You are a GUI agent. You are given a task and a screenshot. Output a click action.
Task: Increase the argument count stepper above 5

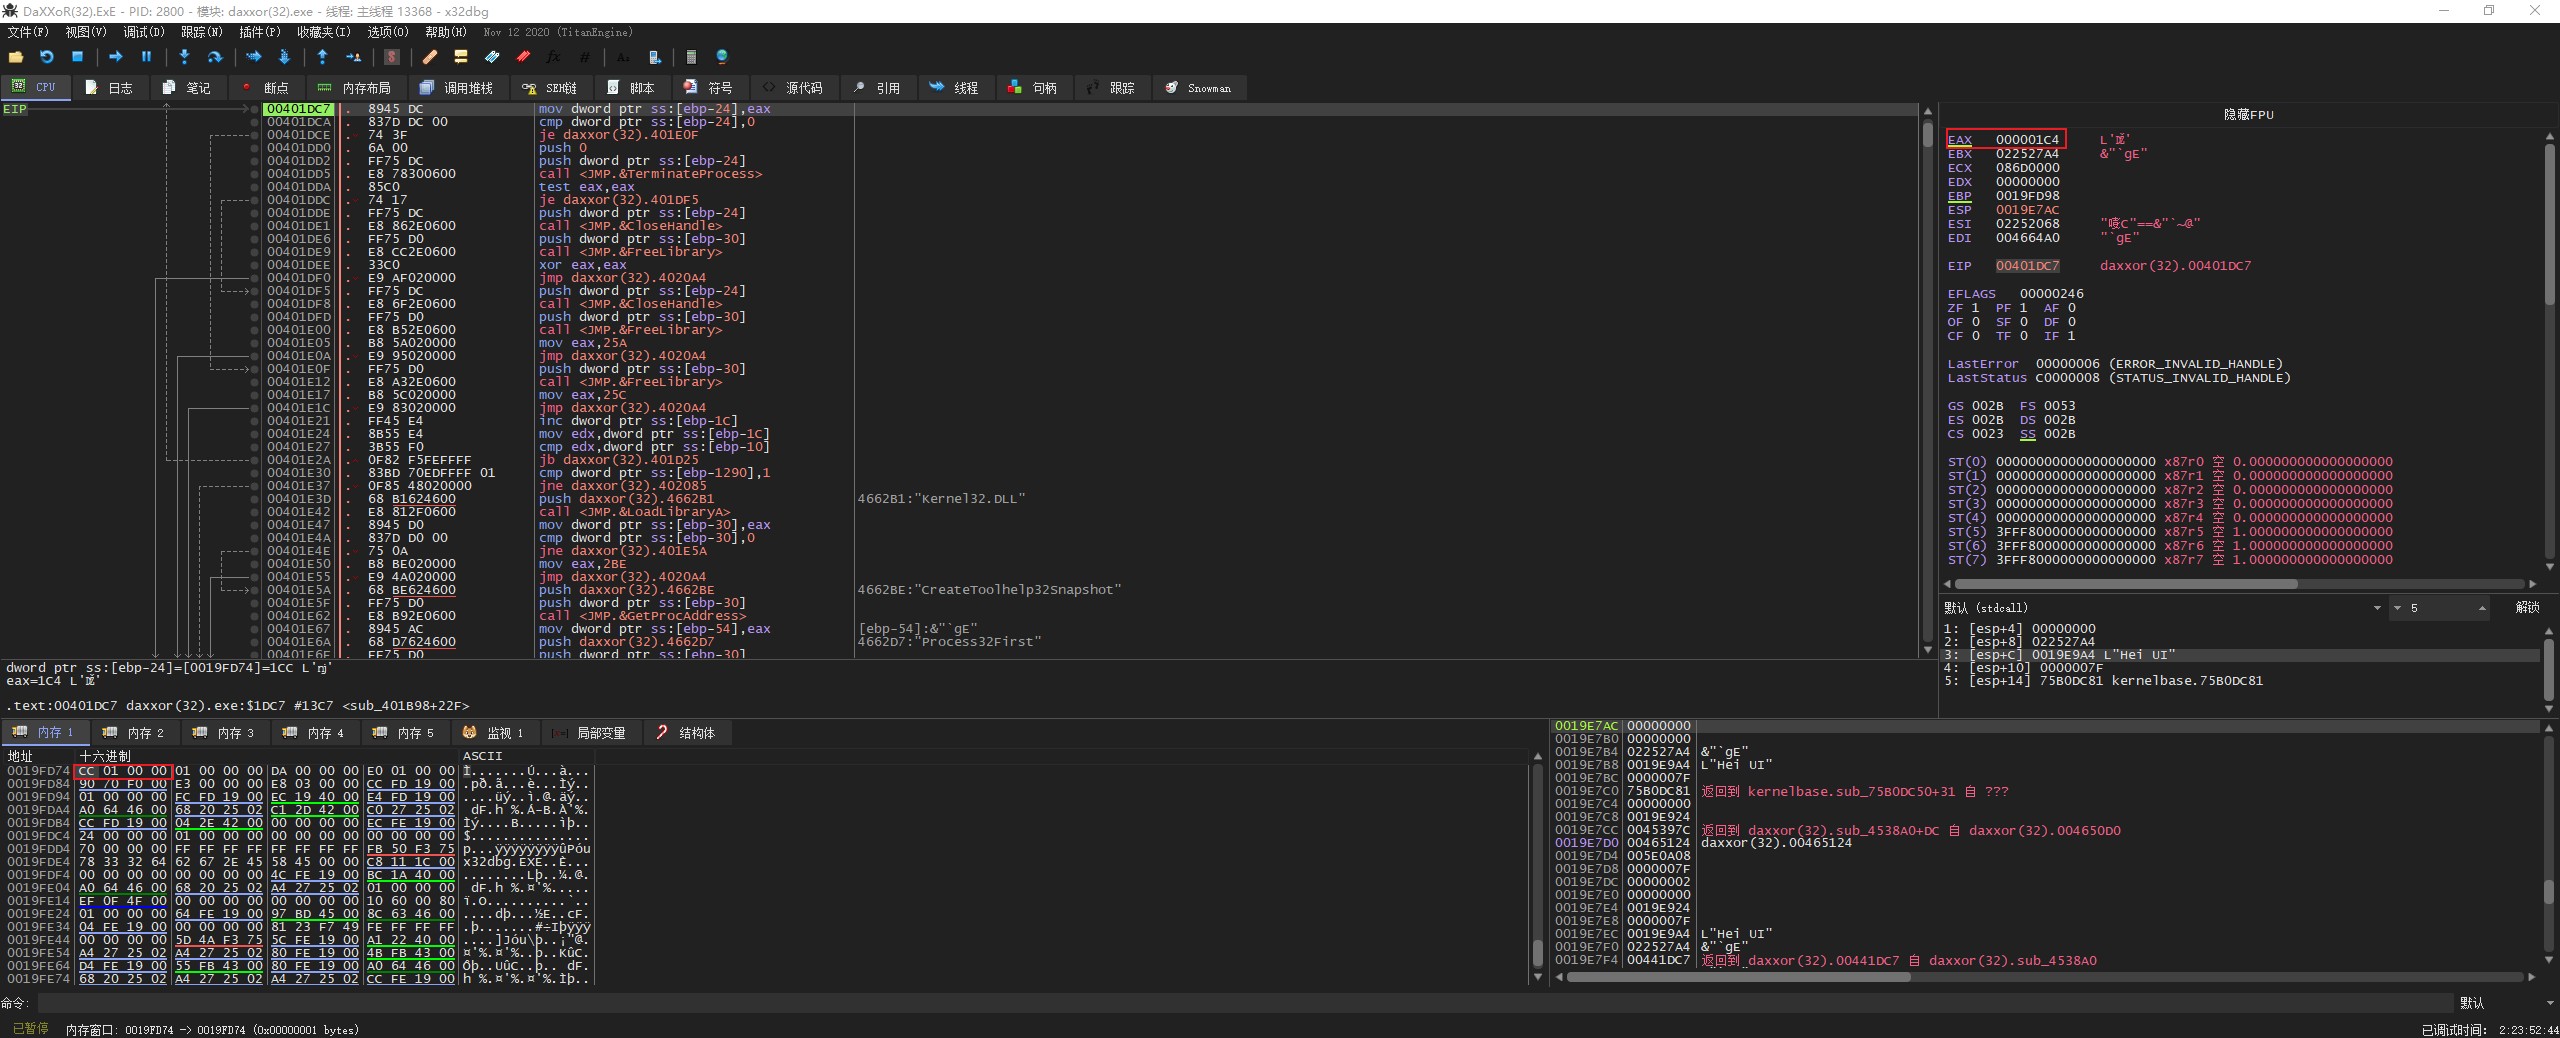tap(2482, 606)
